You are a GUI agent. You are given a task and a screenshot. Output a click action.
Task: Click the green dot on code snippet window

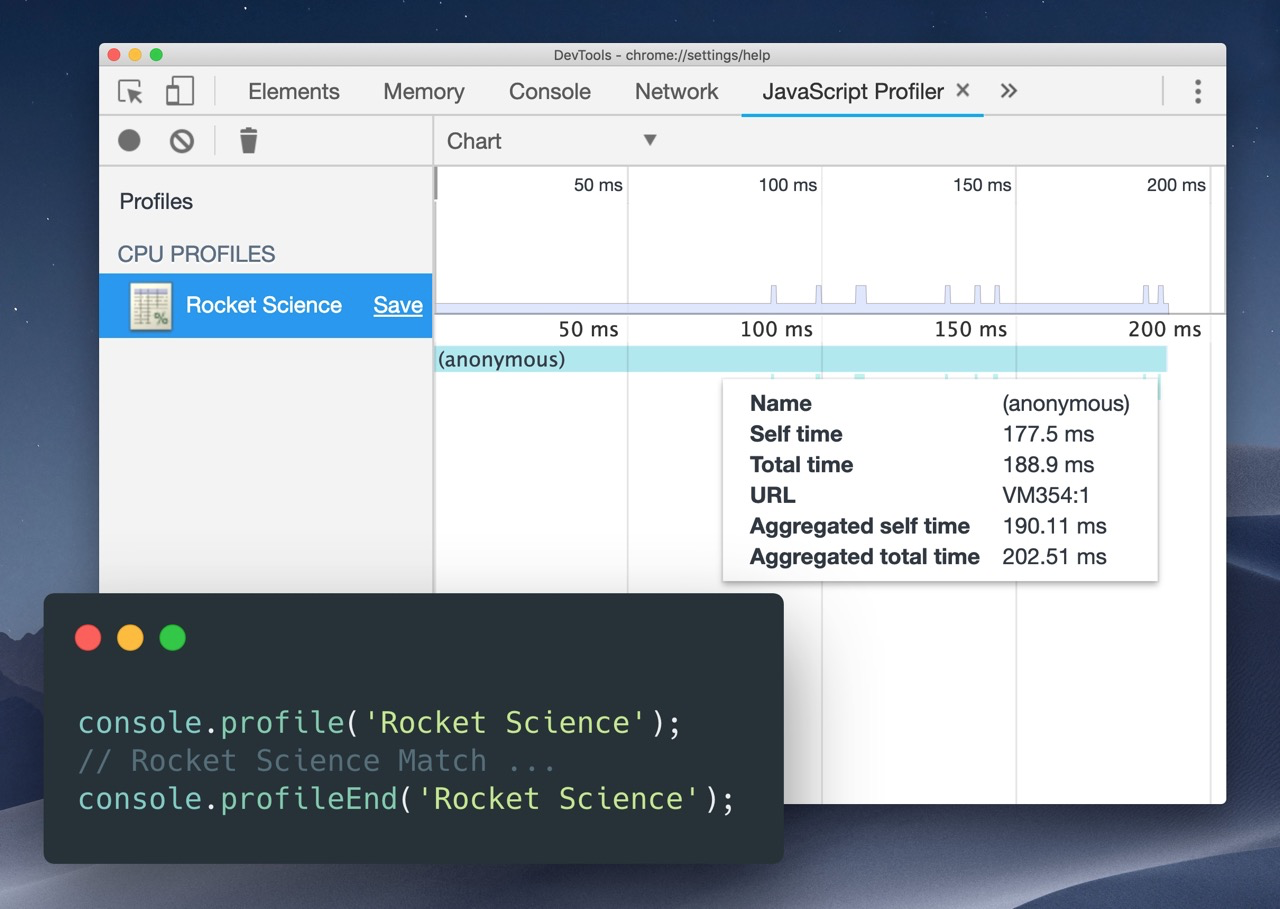173,638
